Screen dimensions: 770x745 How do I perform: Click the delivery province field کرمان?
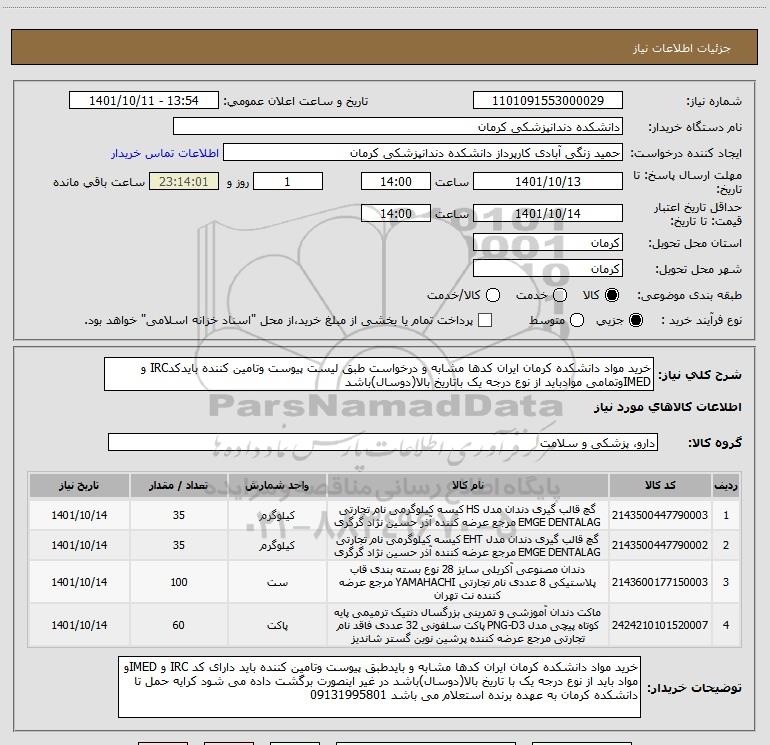click(x=548, y=243)
